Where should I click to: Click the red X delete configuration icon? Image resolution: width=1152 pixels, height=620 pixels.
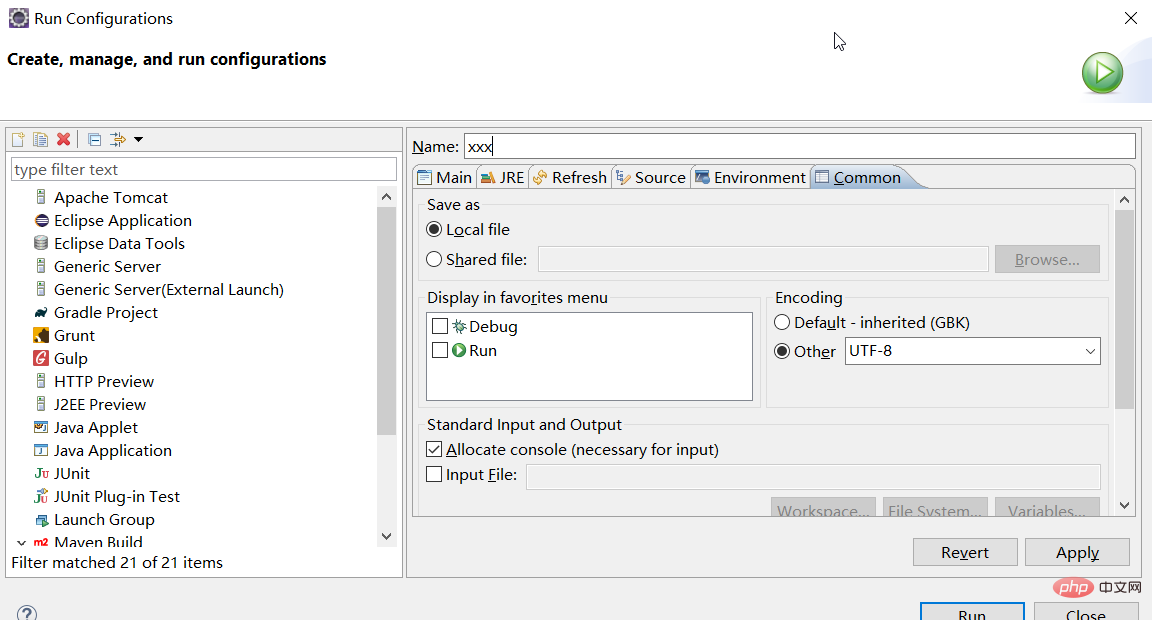64,140
